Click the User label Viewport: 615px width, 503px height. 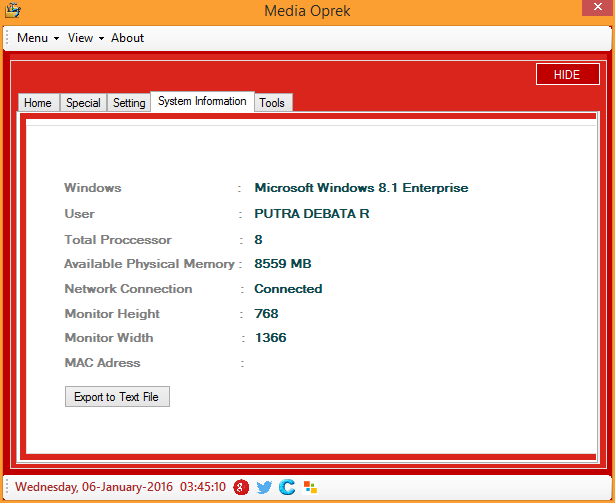click(x=80, y=214)
